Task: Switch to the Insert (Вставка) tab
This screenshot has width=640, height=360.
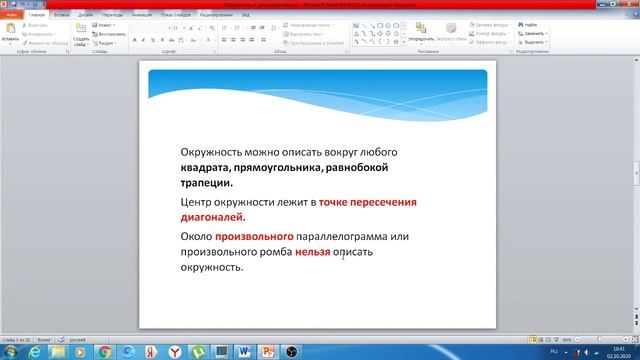Action: (62, 15)
